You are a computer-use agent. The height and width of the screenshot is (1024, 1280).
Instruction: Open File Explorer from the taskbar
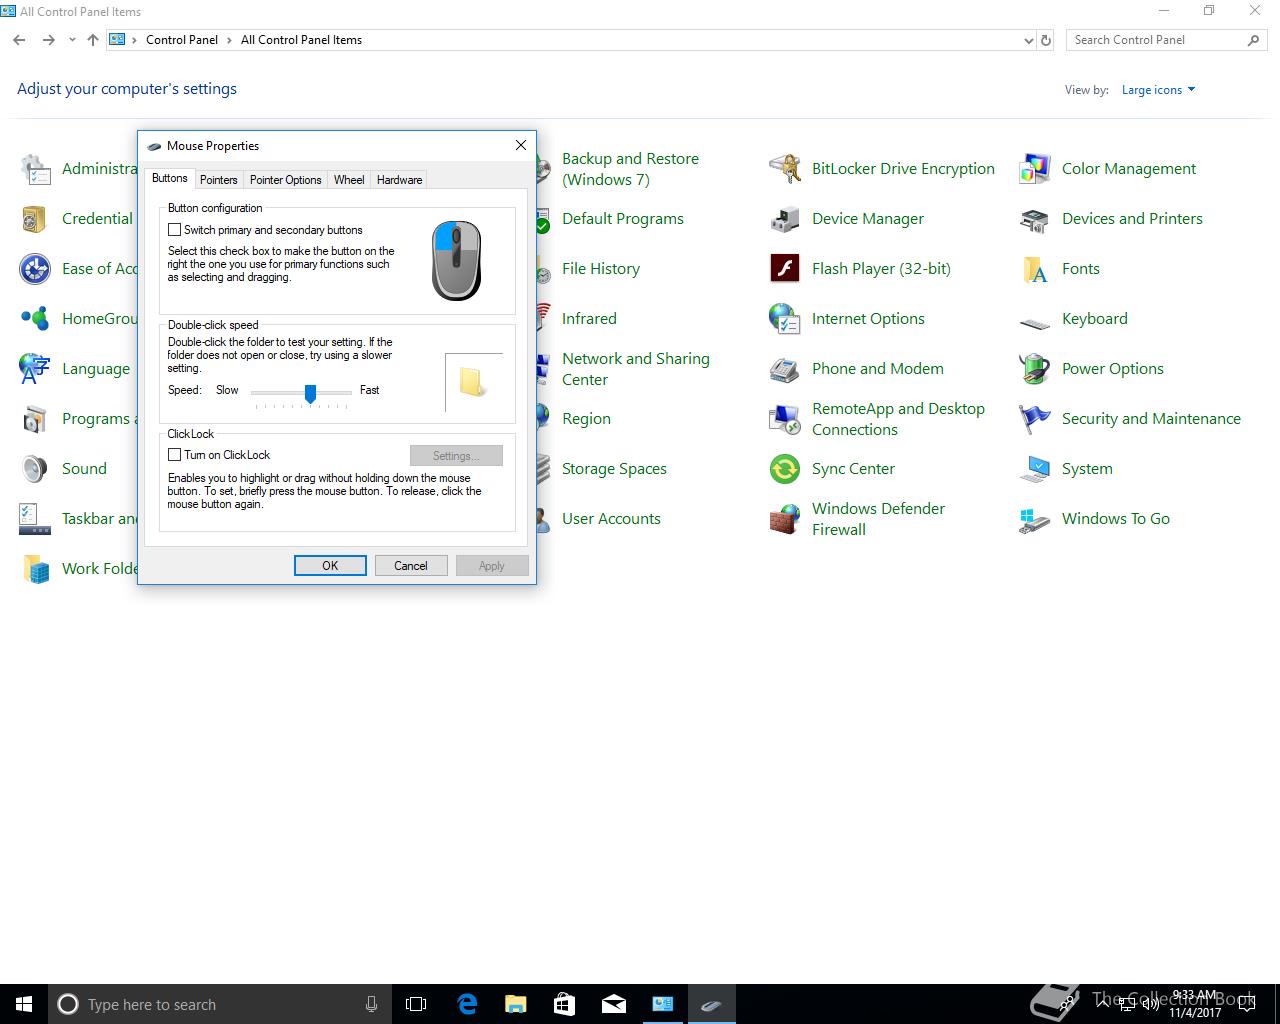pos(516,1004)
